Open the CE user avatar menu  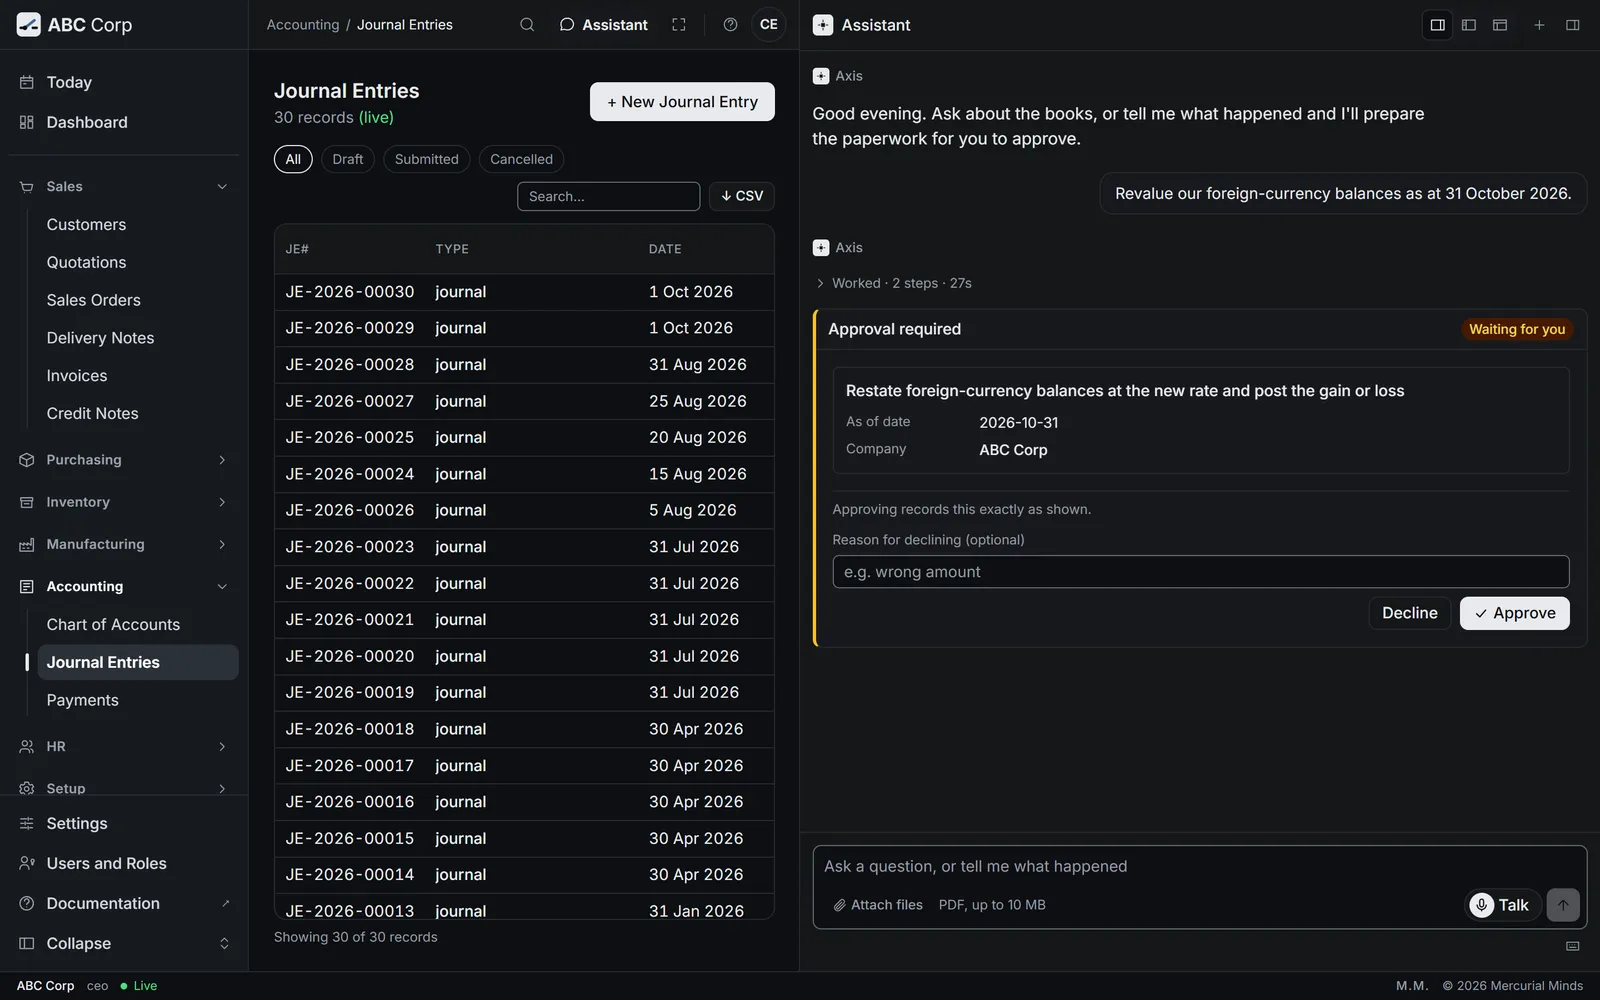[x=769, y=25]
